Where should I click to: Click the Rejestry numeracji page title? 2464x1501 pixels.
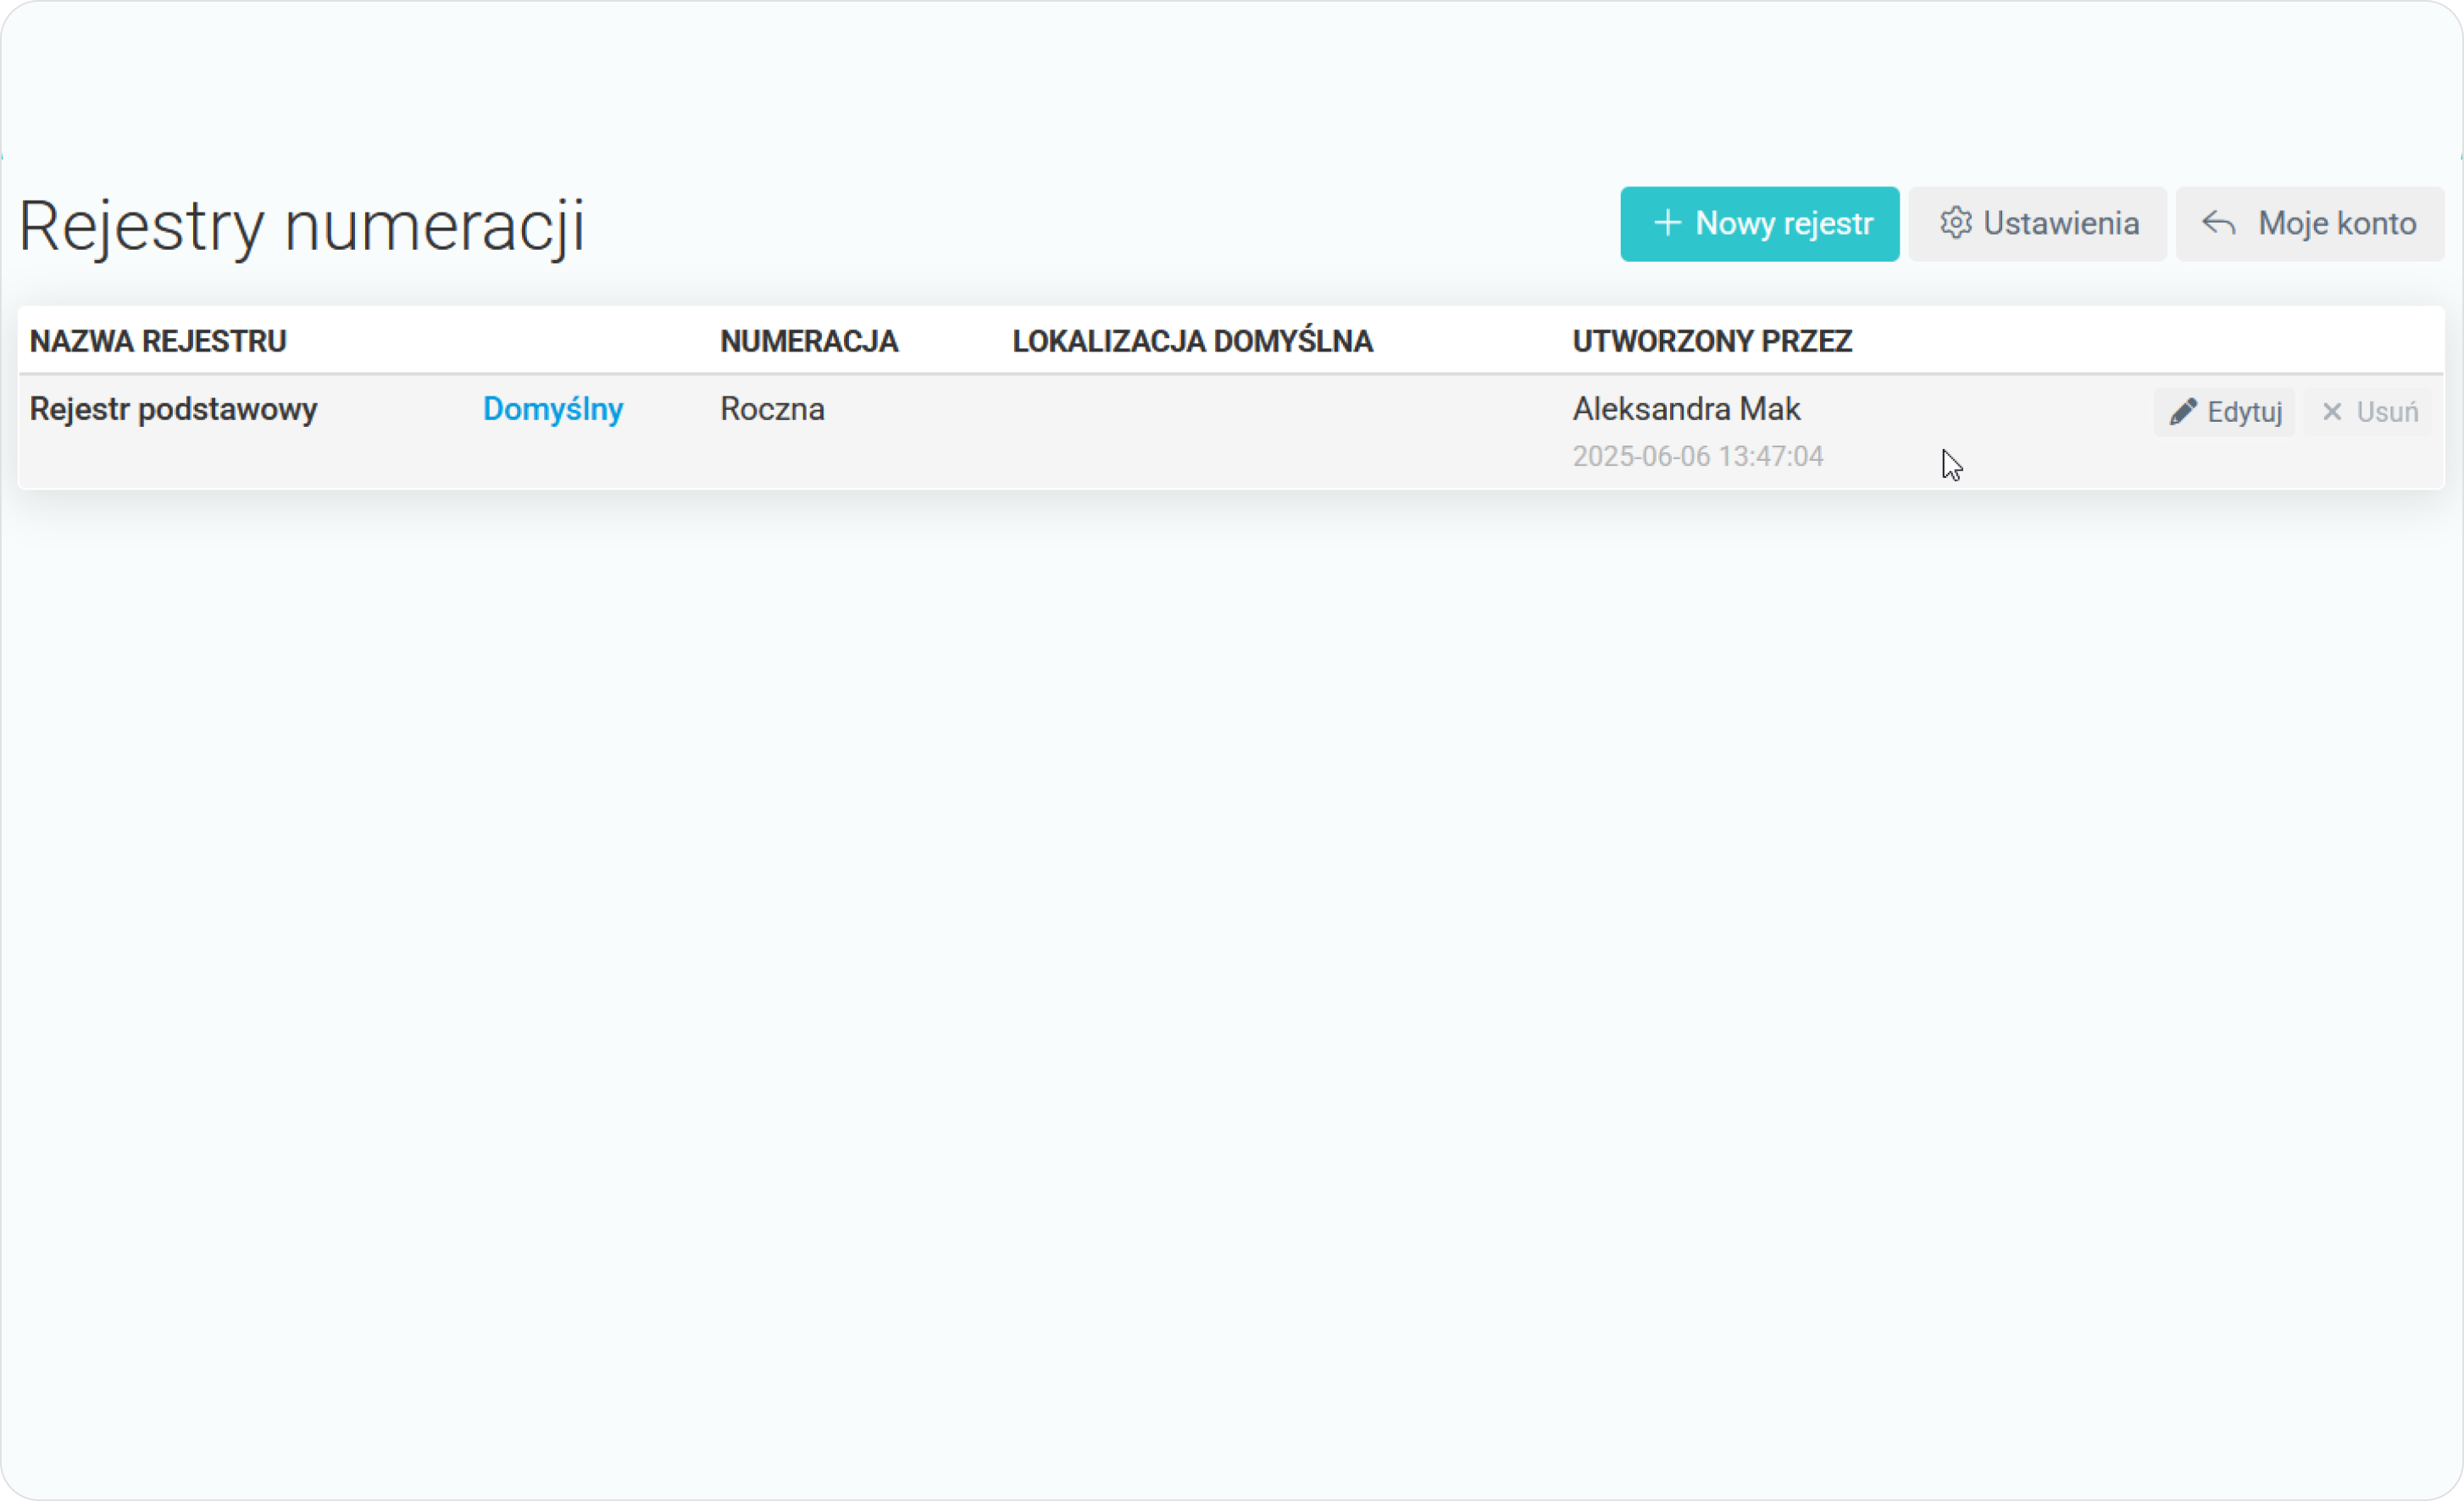click(x=301, y=226)
